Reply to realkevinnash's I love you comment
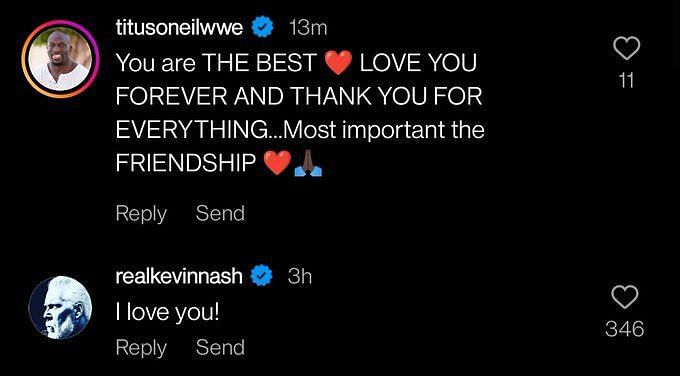Image resolution: width=680 pixels, height=376 pixels. (x=141, y=349)
